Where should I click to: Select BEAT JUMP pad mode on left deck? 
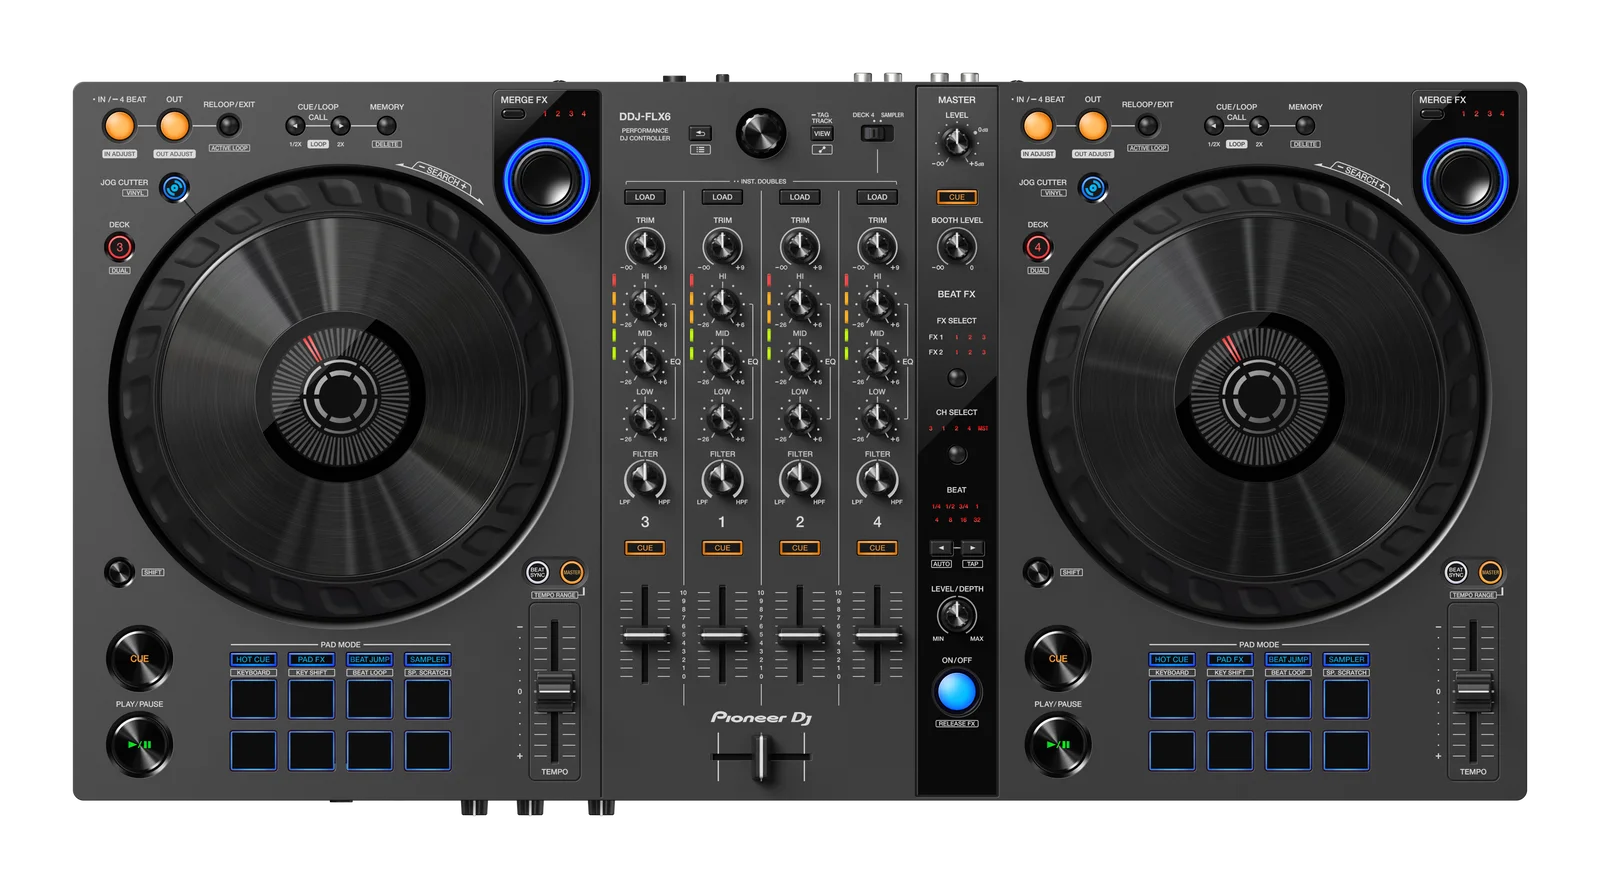(x=369, y=660)
